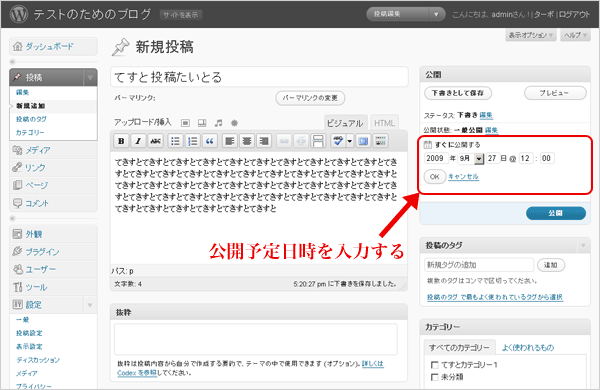600x390 pixels.
Task: Click the post title input field
Action: pos(259,77)
